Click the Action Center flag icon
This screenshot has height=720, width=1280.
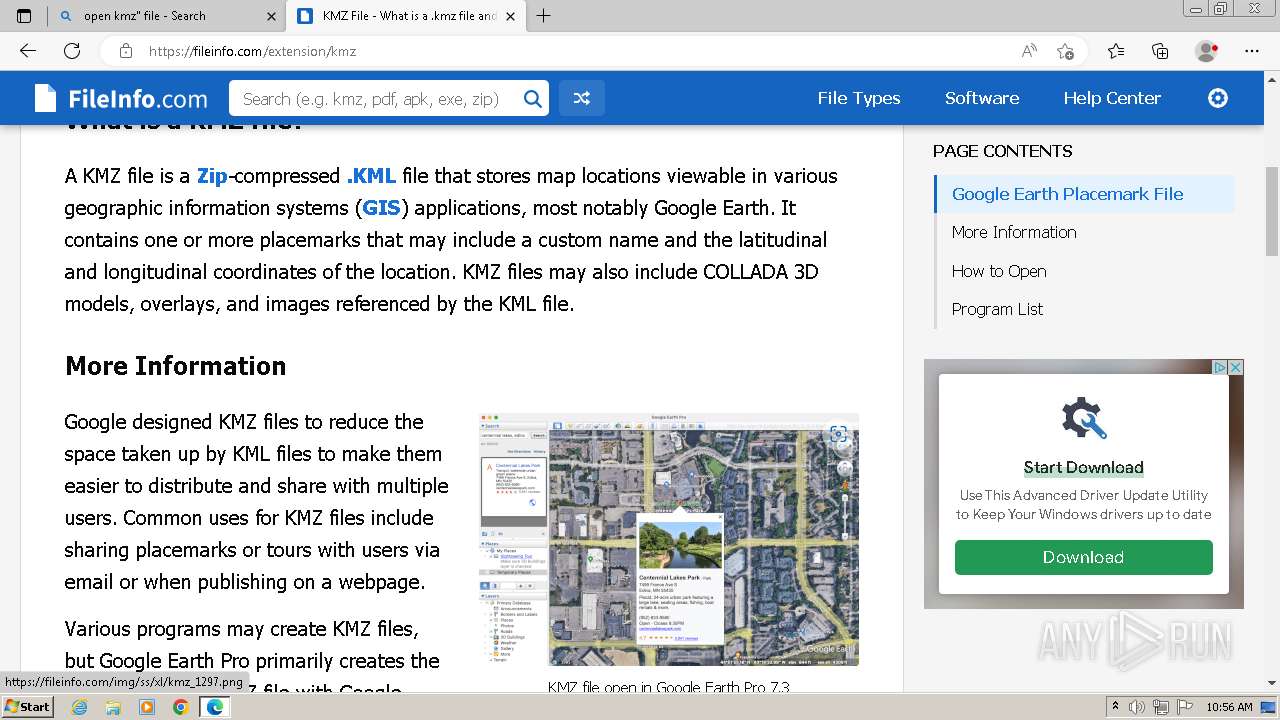[x=1184, y=707]
